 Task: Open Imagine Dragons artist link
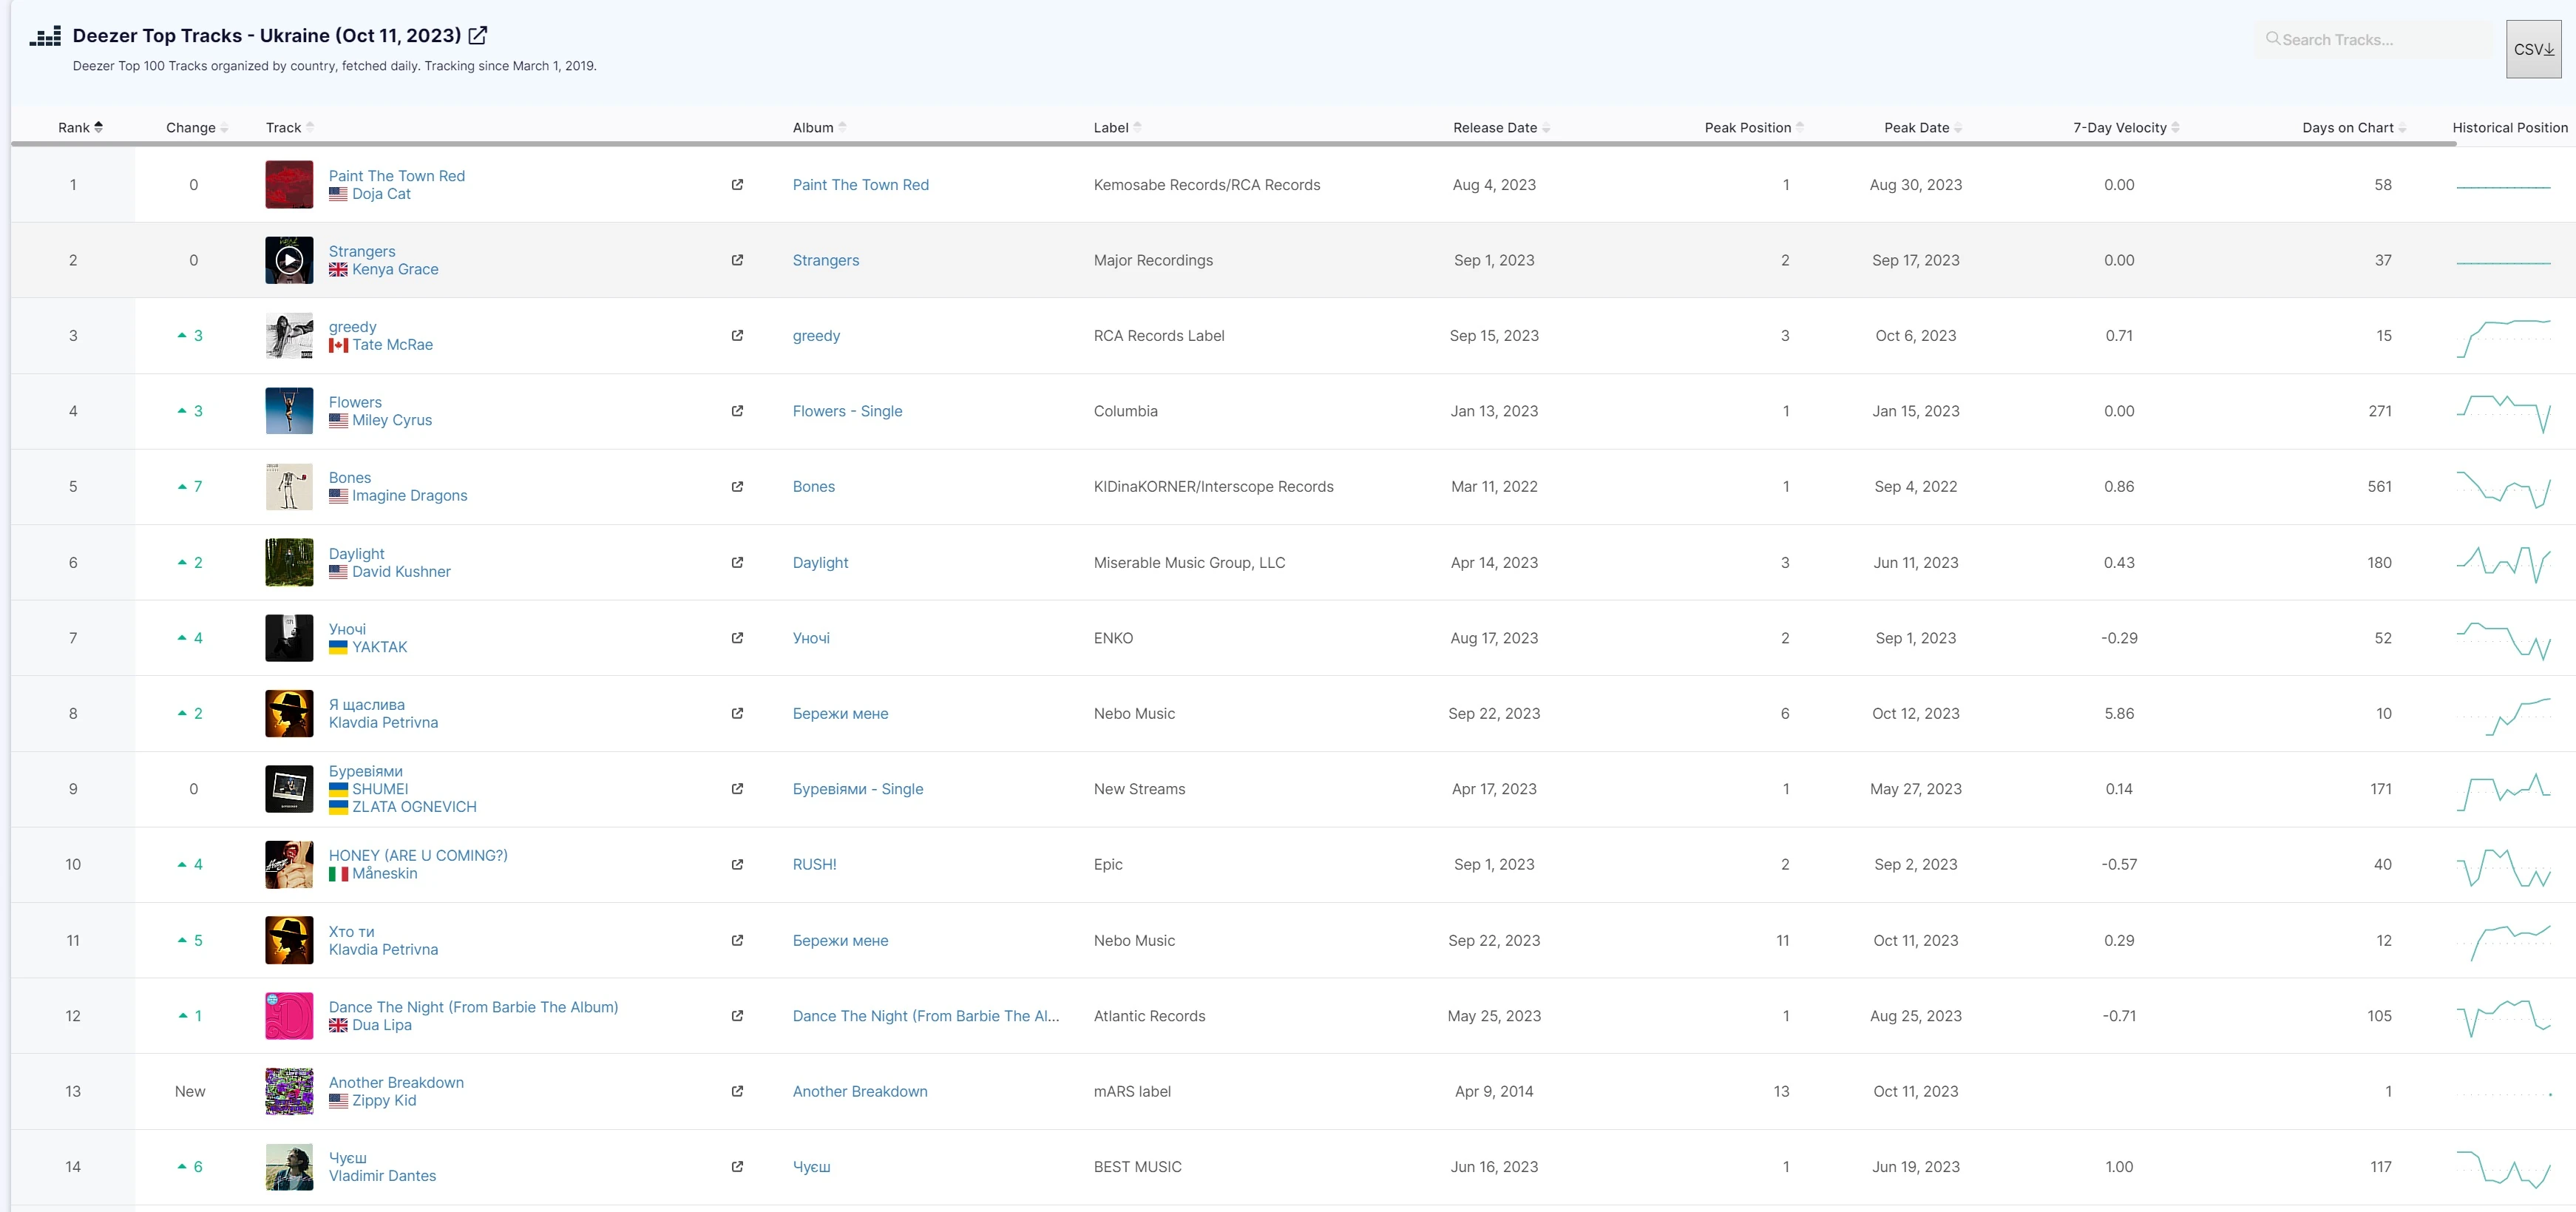pyautogui.click(x=409, y=496)
